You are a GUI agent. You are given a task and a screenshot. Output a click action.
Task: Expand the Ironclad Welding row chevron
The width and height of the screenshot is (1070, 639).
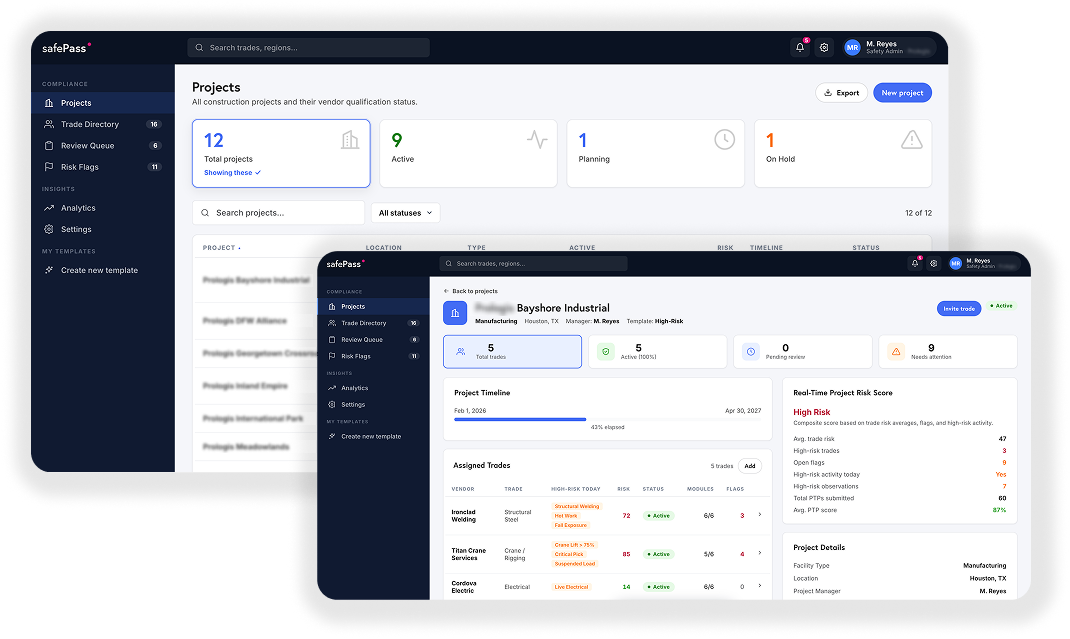tap(760, 515)
